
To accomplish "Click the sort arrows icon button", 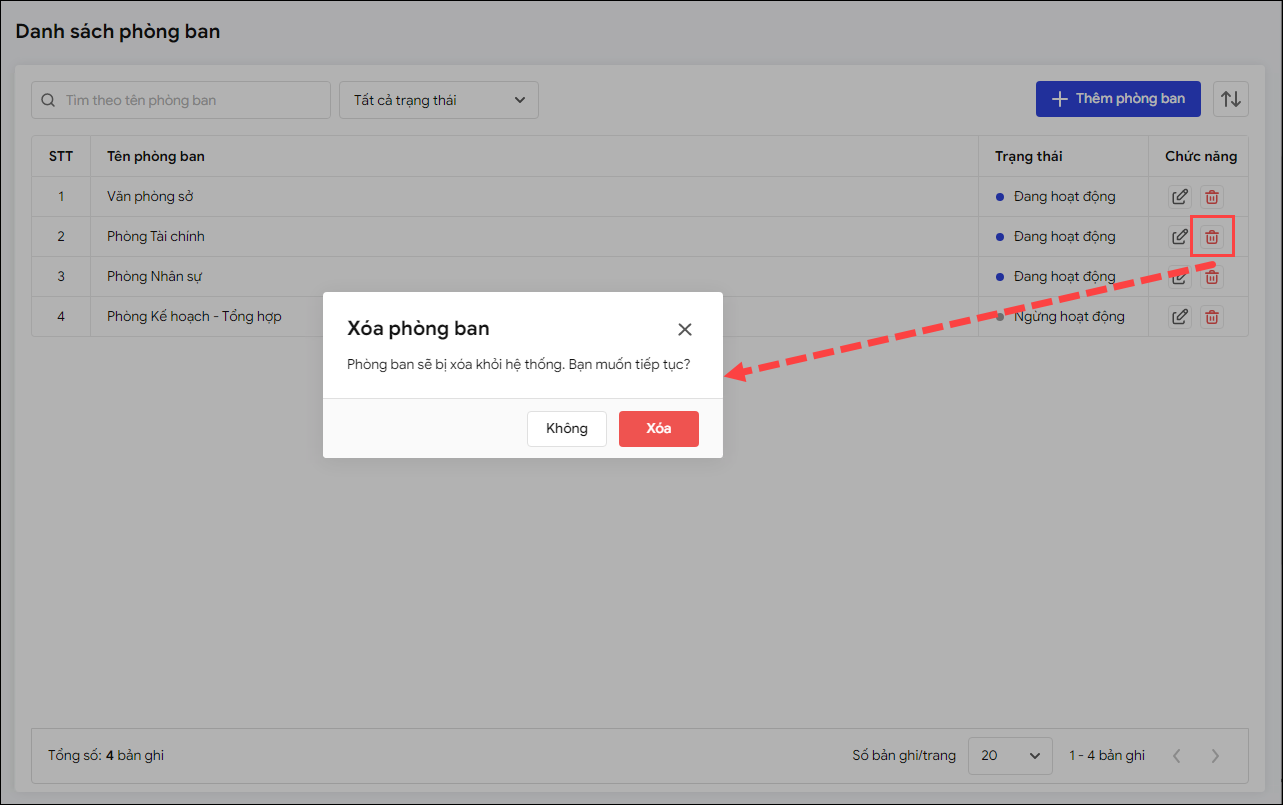I will (x=1231, y=99).
